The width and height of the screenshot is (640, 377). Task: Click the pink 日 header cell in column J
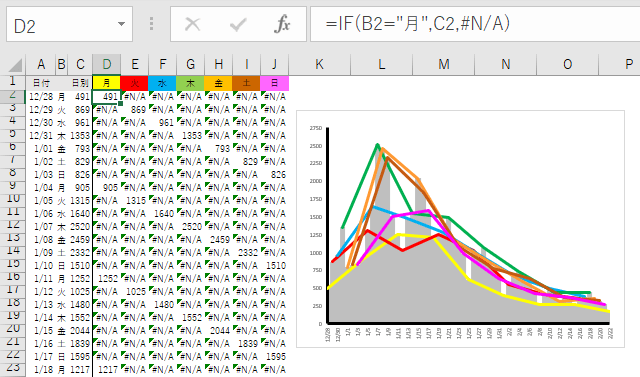[x=275, y=83]
